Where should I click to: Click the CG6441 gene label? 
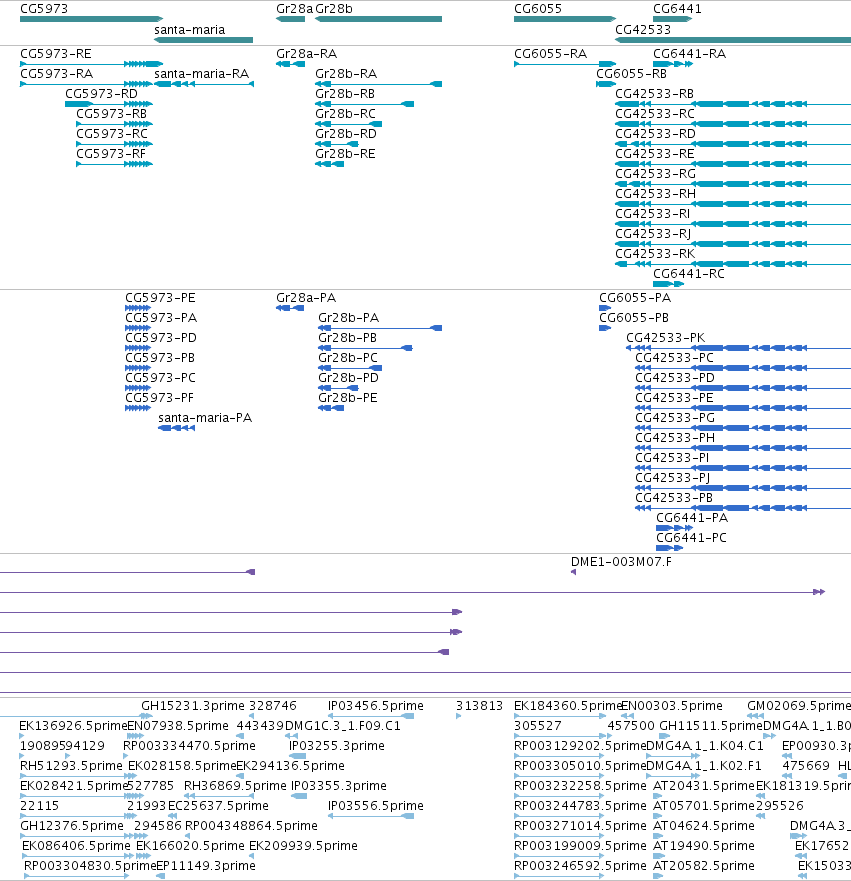(677, 9)
